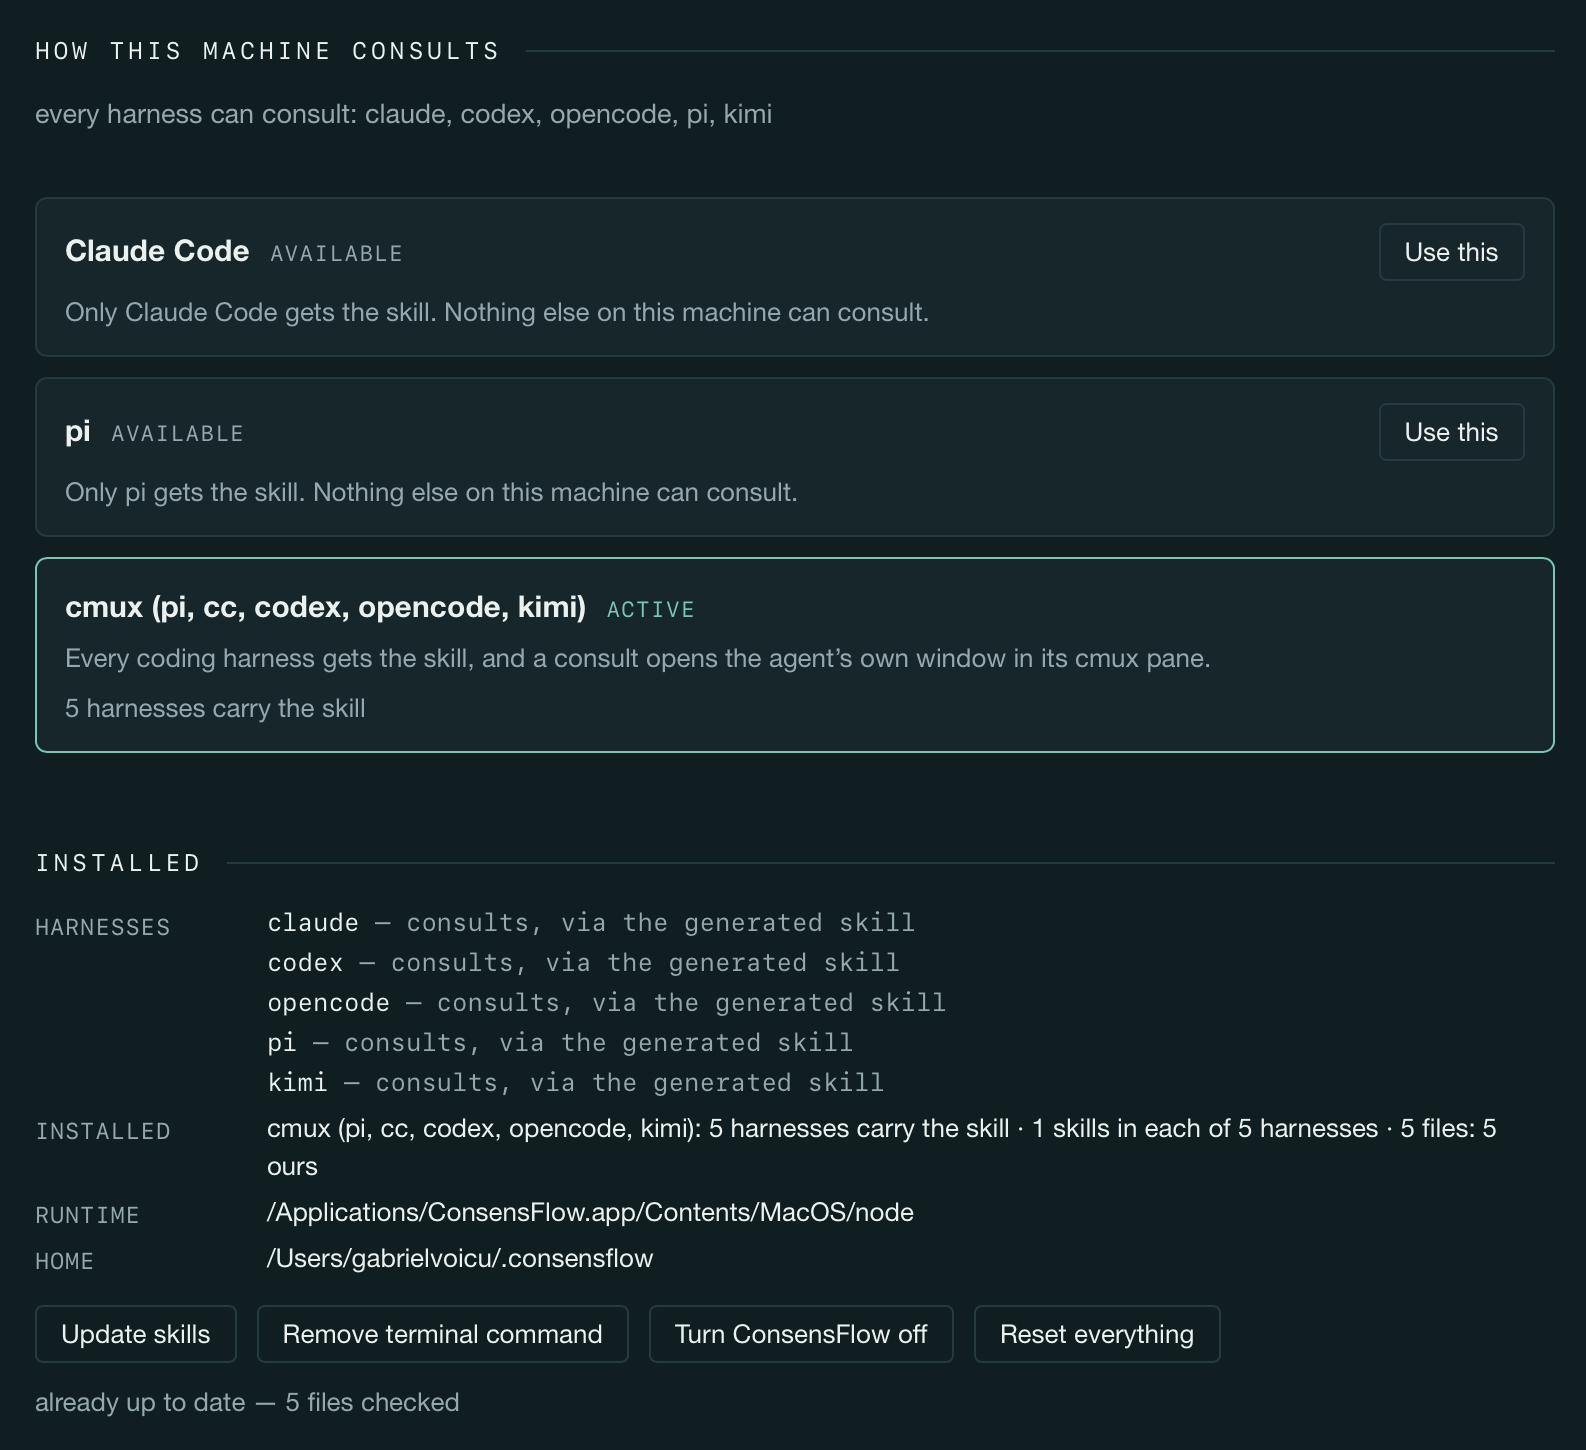Viewport: 1586px width, 1450px height.
Task: Click 'Only Claude Code gets the skill' description
Action: pyautogui.click(x=497, y=312)
